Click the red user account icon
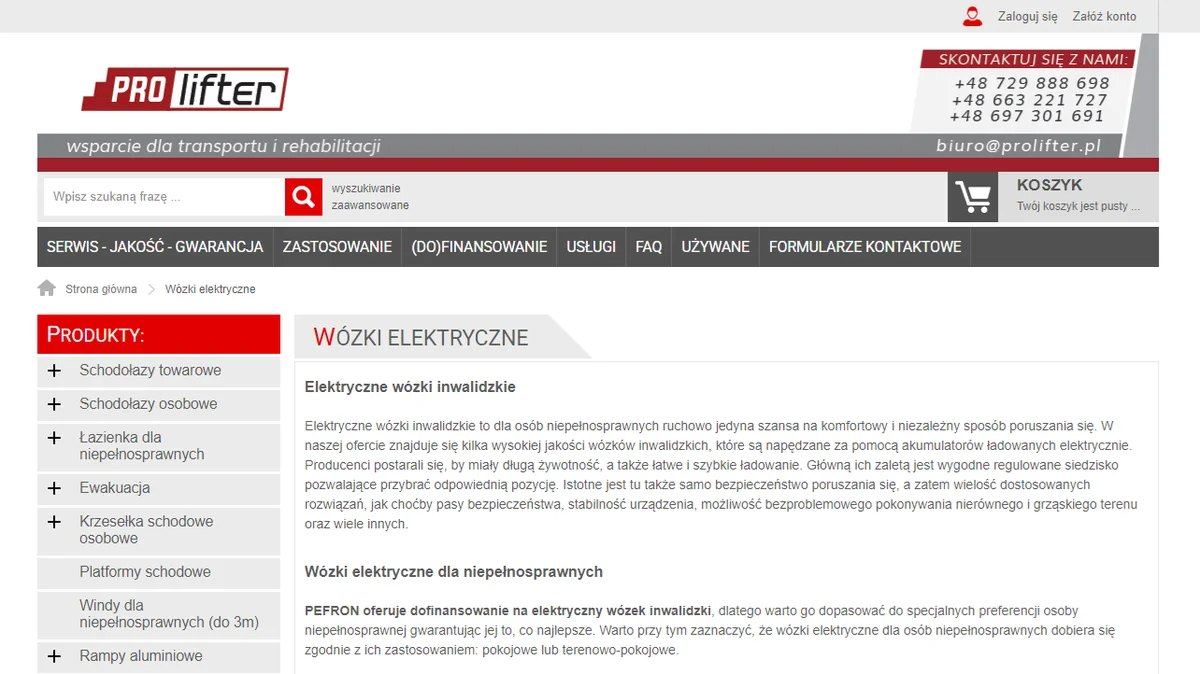The height and width of the screenshot is (674, 1200). [972, 16]
